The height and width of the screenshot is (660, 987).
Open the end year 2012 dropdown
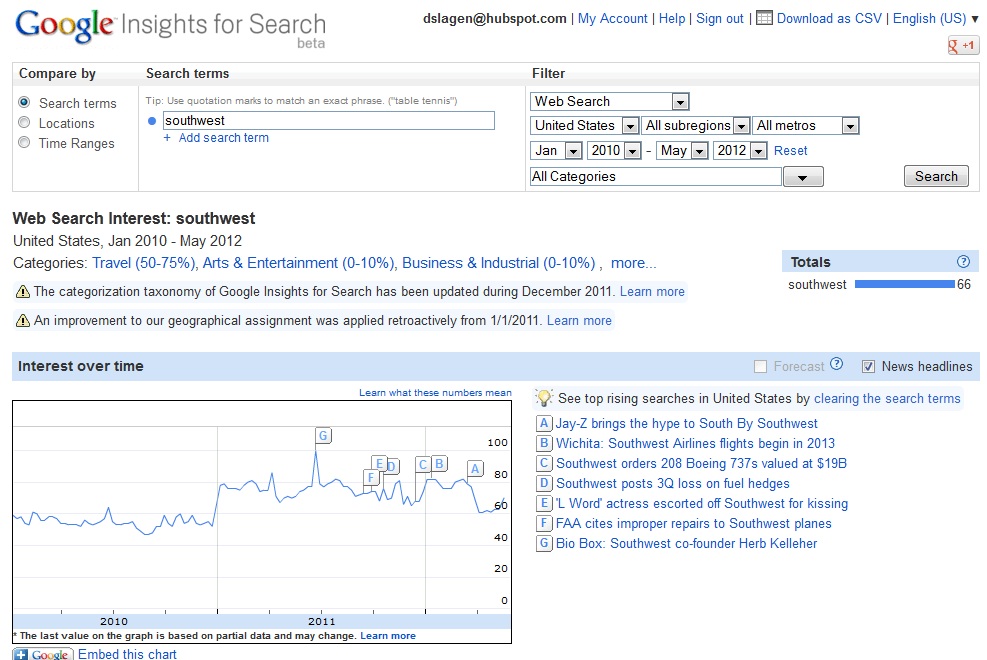tap(740, 150)
